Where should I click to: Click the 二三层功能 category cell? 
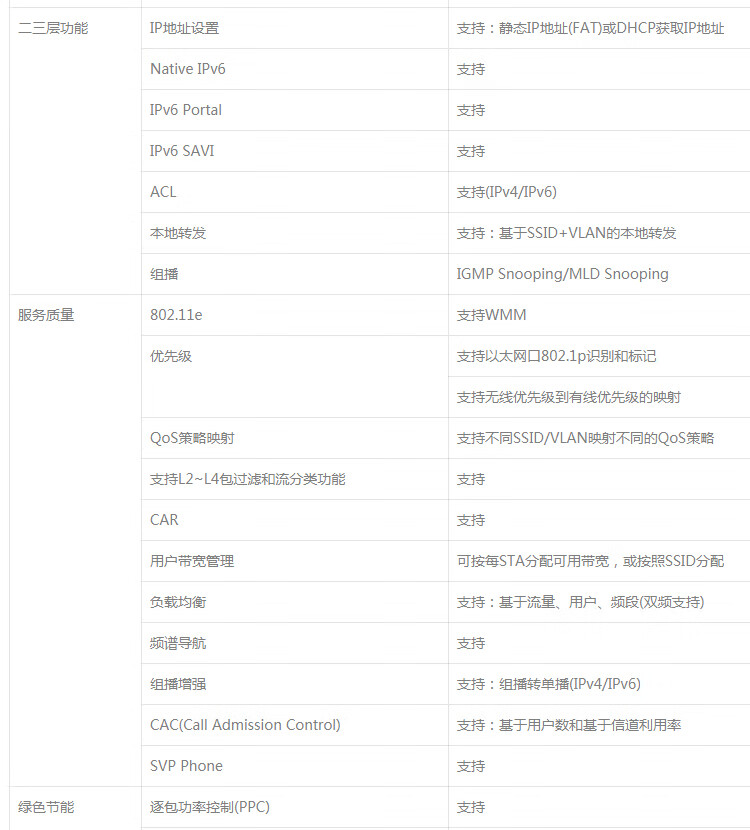pos(53,28)
